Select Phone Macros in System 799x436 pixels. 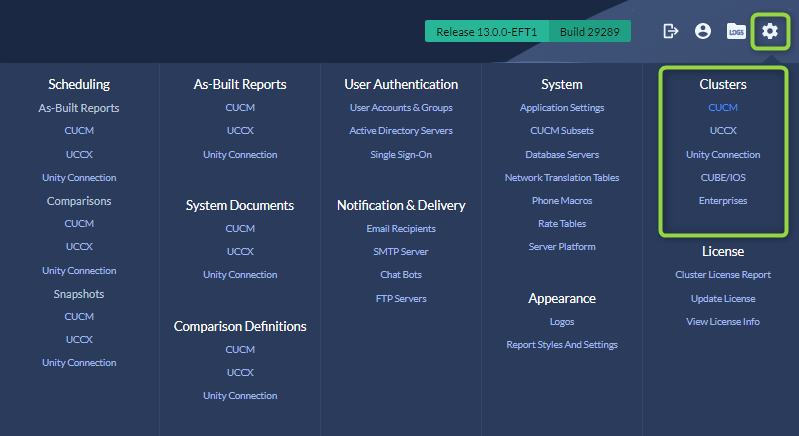click(562, 200)
